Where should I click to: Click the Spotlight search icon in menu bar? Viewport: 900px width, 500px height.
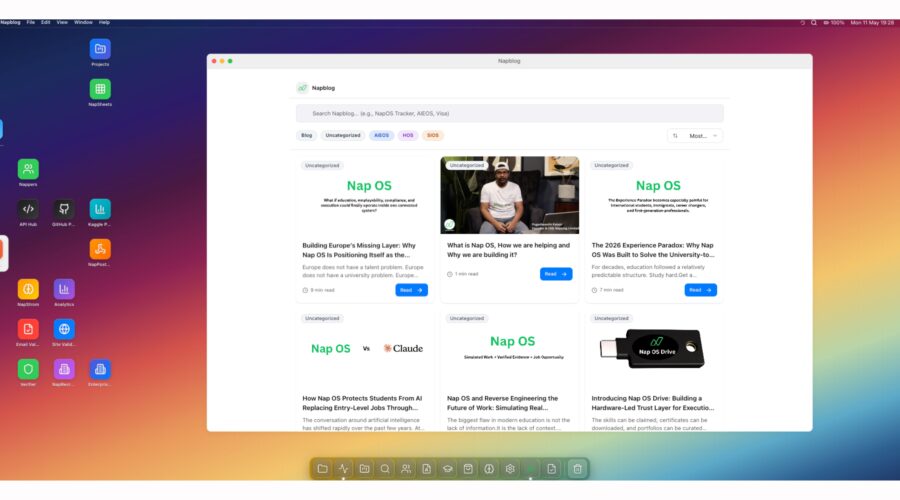pos(813,22)
